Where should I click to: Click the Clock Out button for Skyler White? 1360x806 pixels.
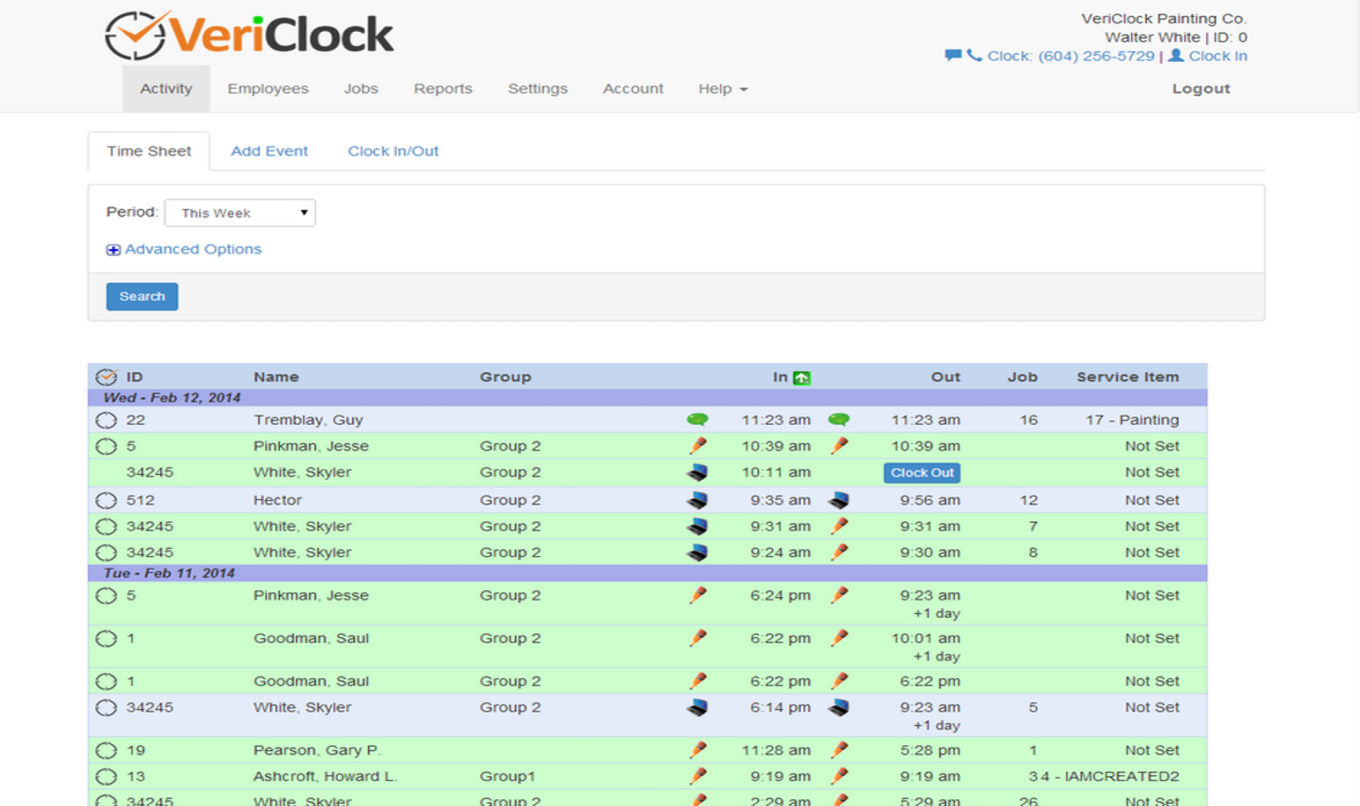coord(921,472)
